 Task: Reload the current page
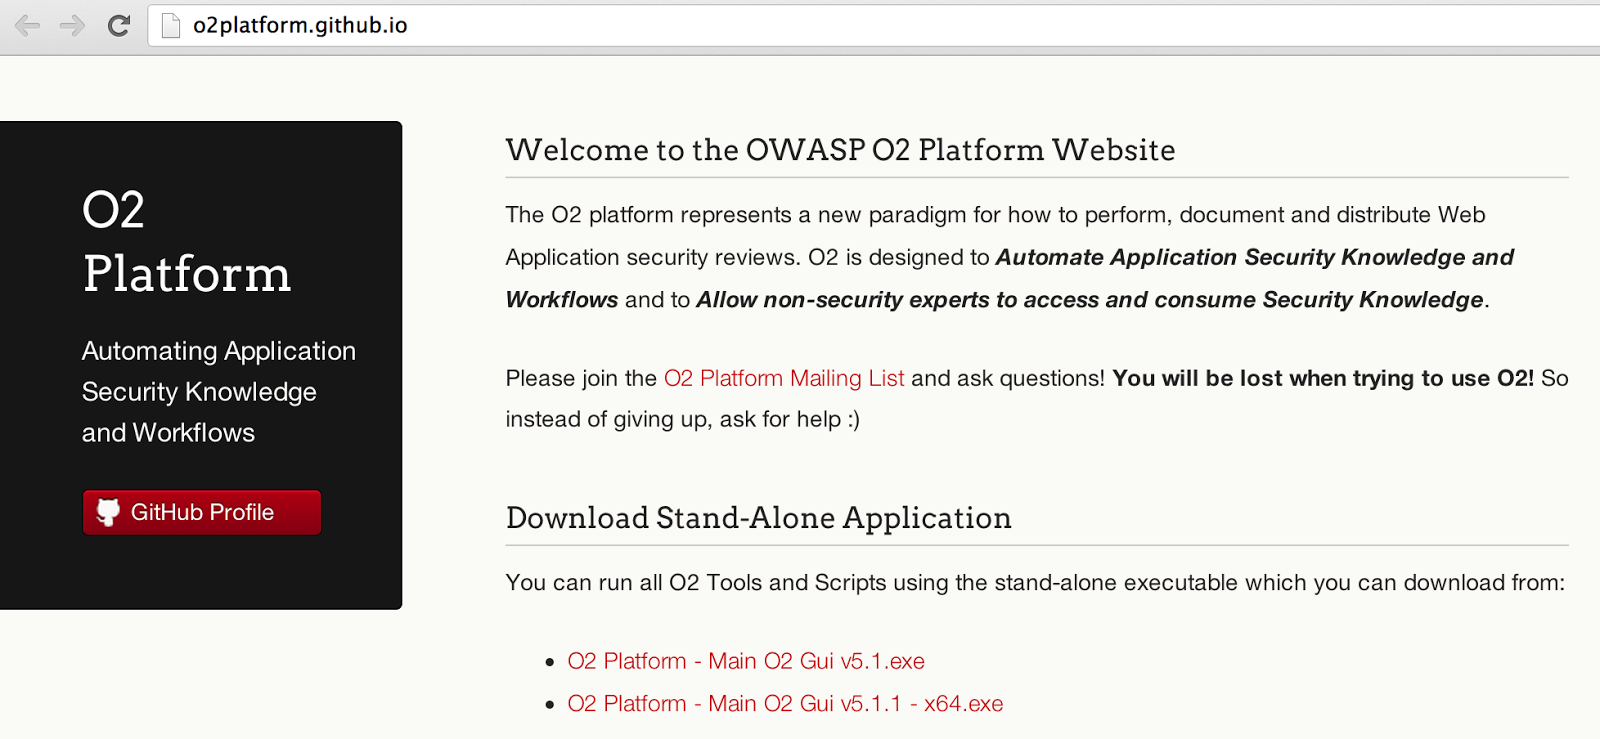coord(119,25)
